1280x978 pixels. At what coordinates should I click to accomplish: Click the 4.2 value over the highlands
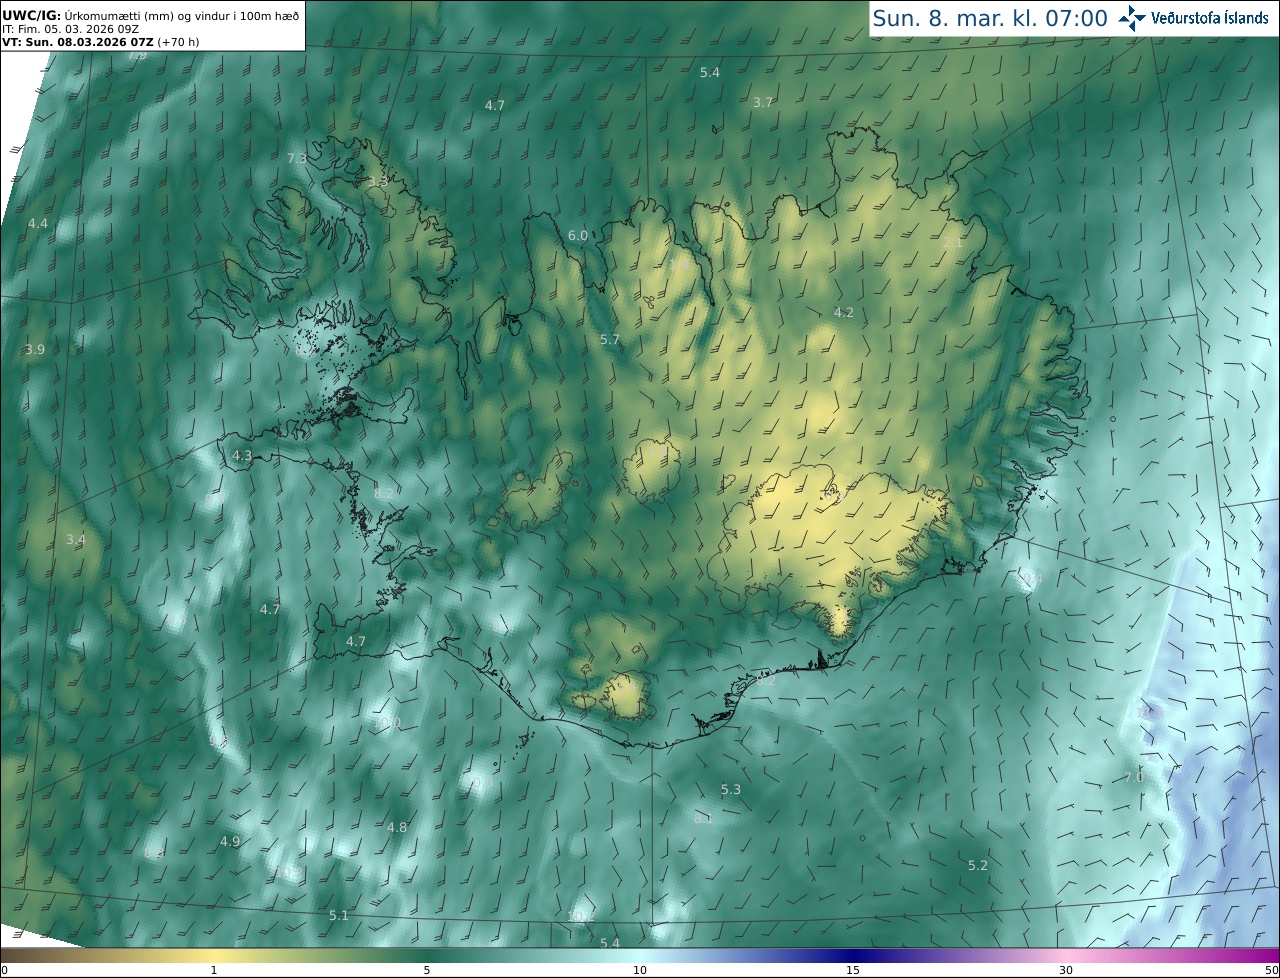click(844, 313)
